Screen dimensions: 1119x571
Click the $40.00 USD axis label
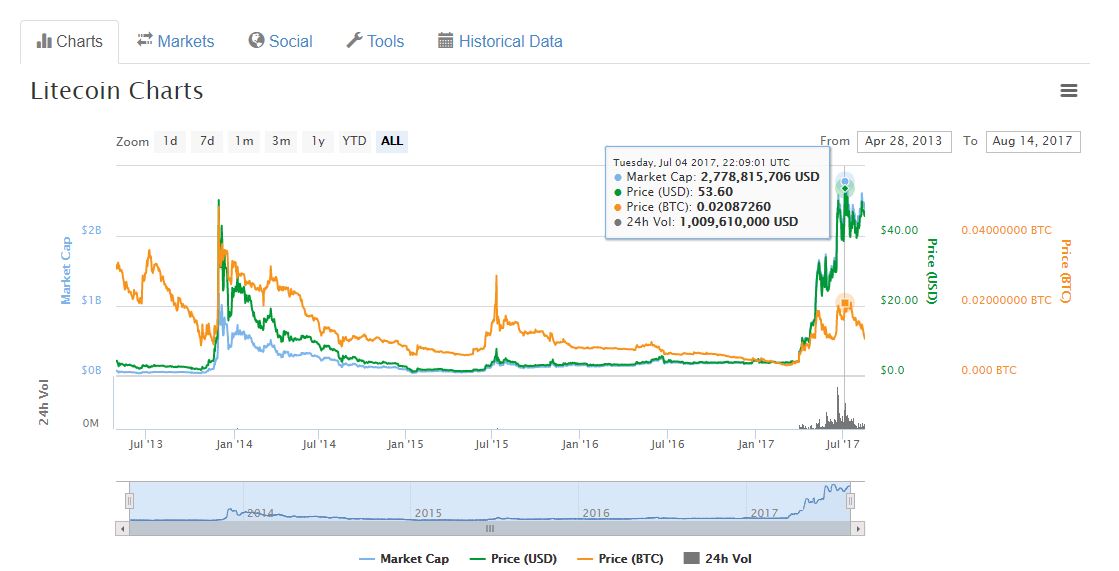pyautogui.click(x=899, y=230)
